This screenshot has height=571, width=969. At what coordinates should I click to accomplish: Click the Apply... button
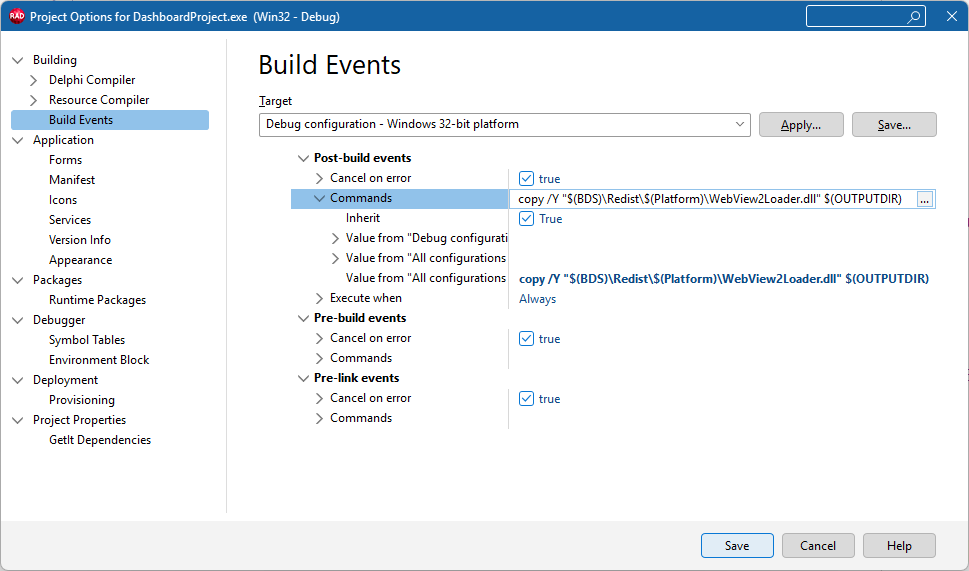click(801, 125)
